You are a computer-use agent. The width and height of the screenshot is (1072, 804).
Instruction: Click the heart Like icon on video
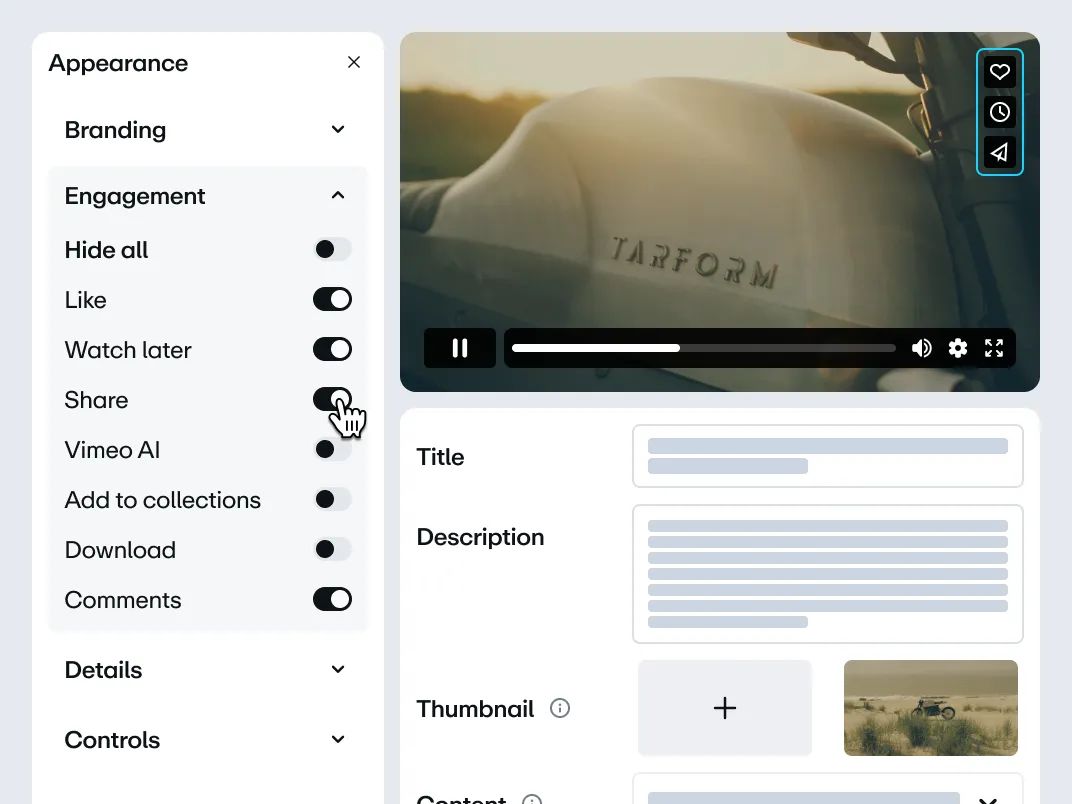(999, 72)
